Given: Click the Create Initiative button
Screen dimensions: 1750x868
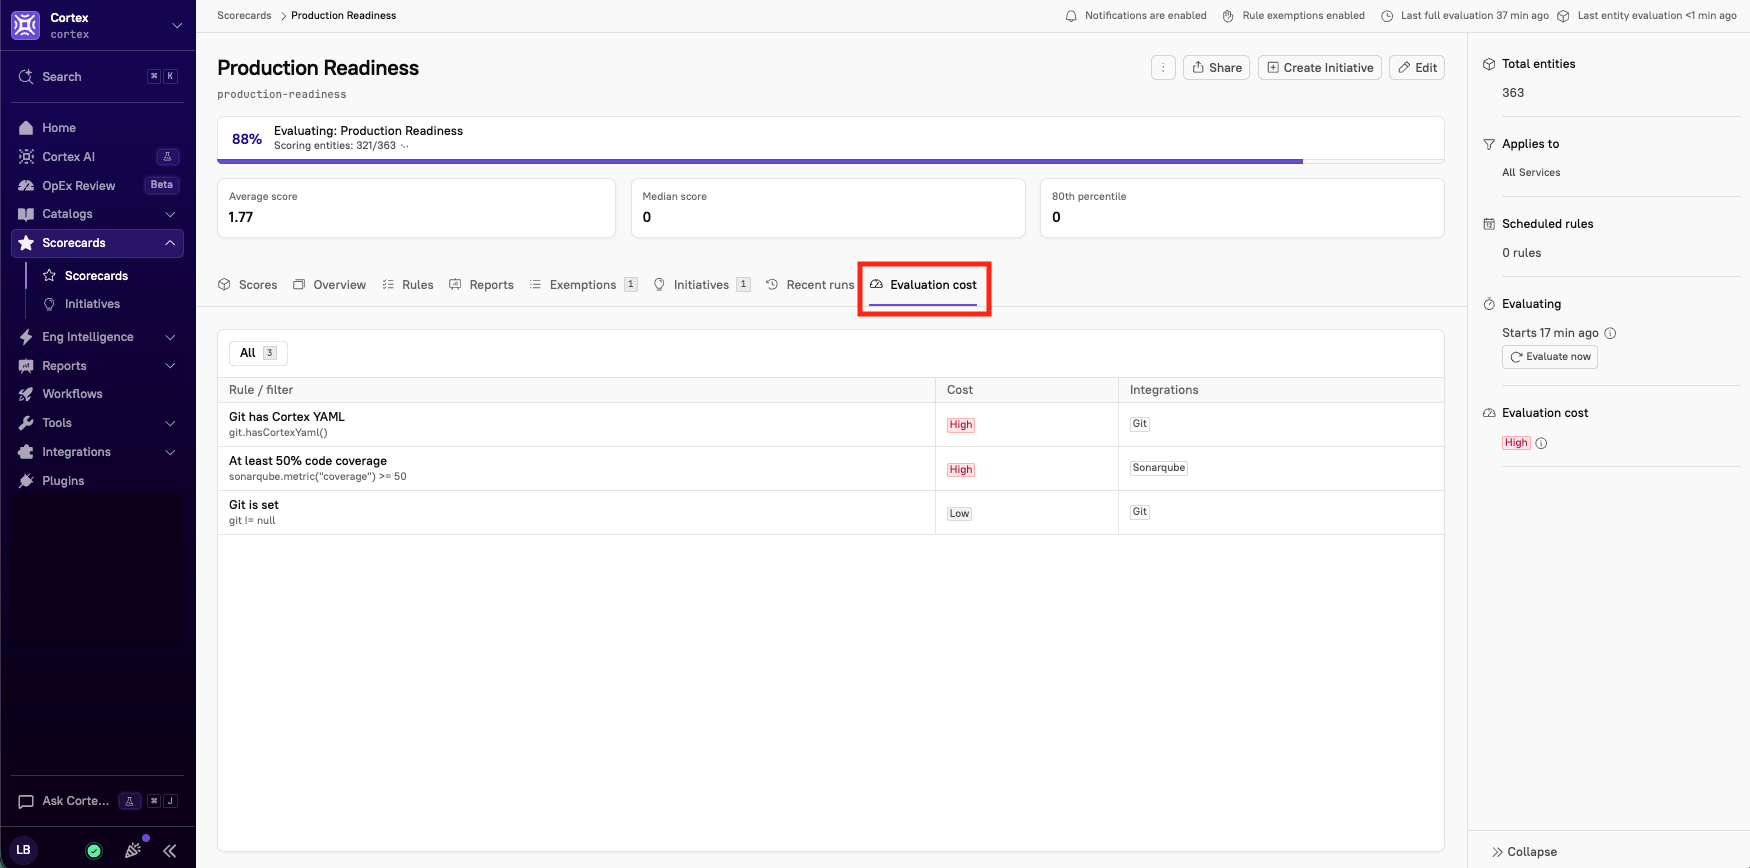Looking at the screenshot, I should tap(1320, 68).
